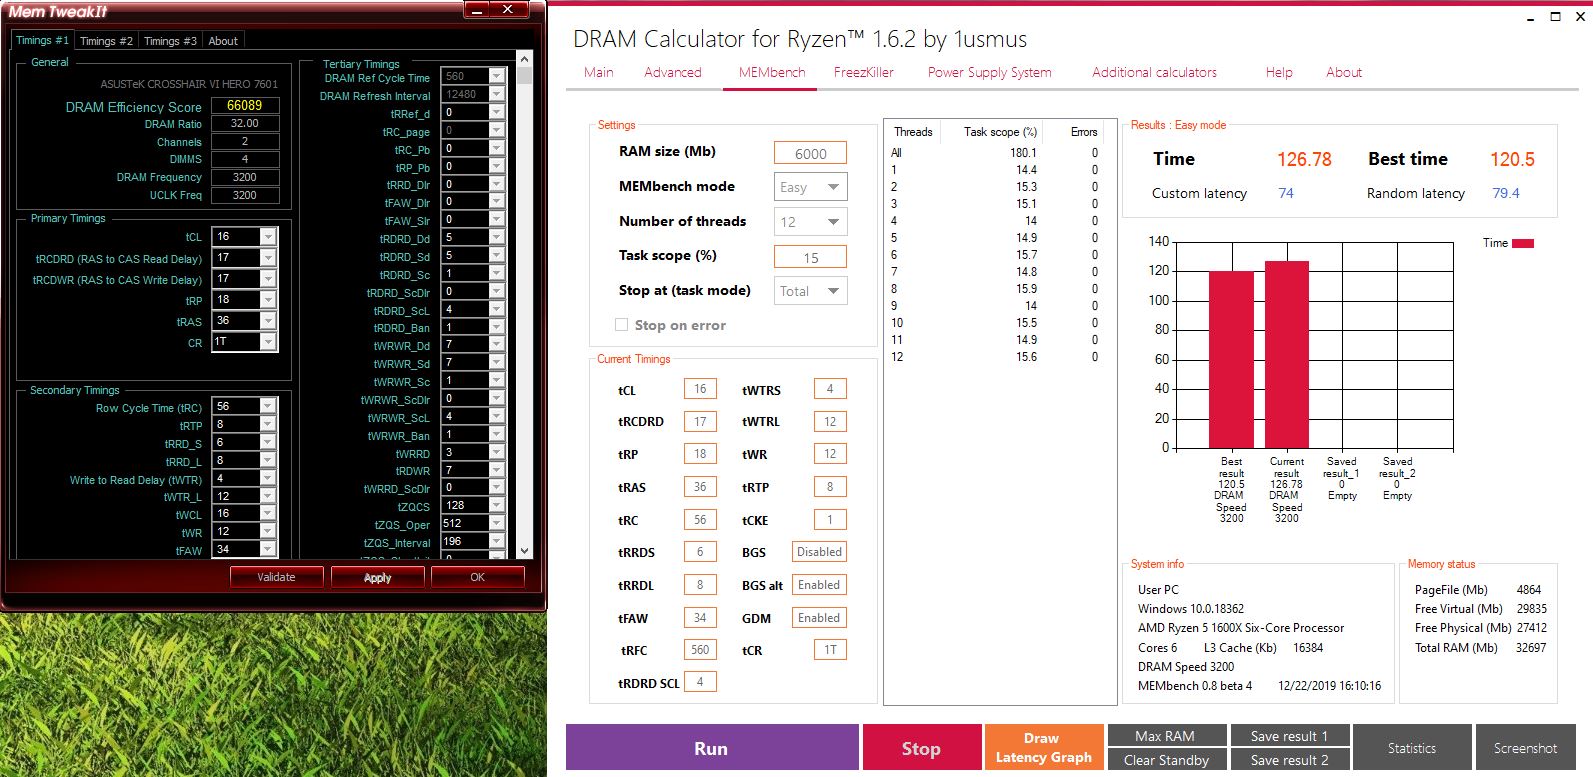Open the Statistics view
This screenshot has width=1593, height=777.
(1412, 748)
